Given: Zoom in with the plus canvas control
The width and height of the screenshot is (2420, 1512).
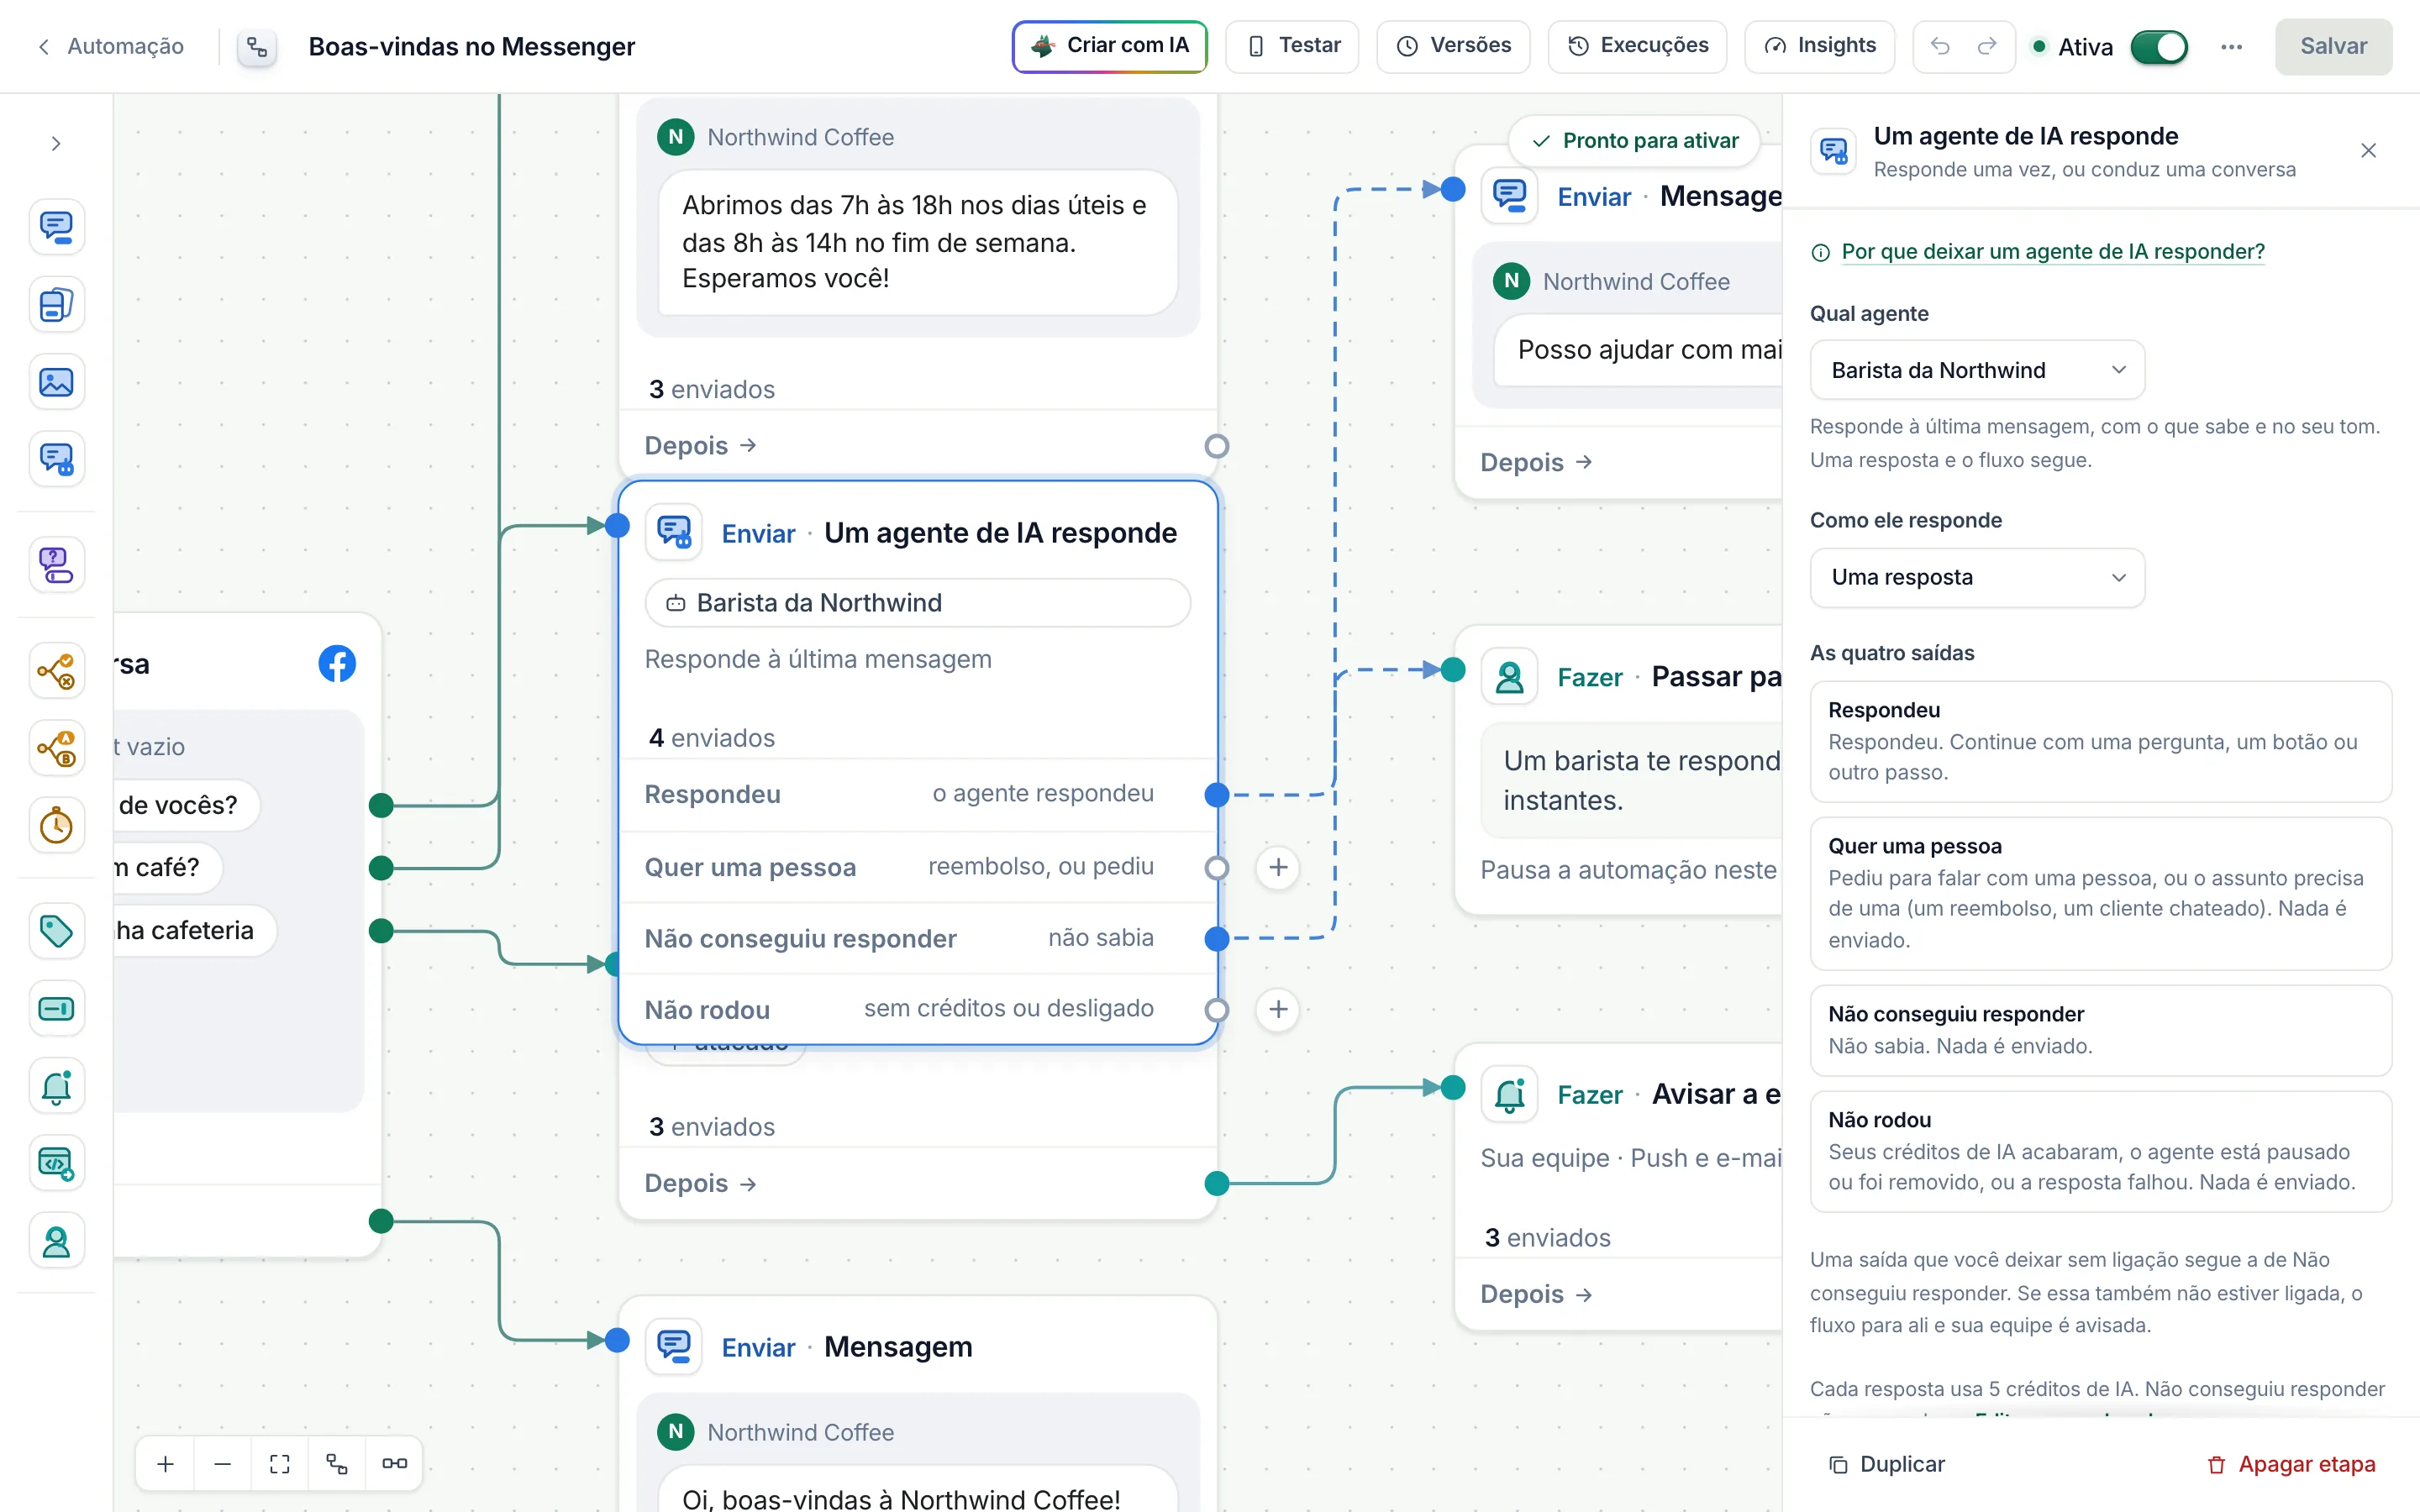Looking at the screenshot, I should pos(165,1464).
